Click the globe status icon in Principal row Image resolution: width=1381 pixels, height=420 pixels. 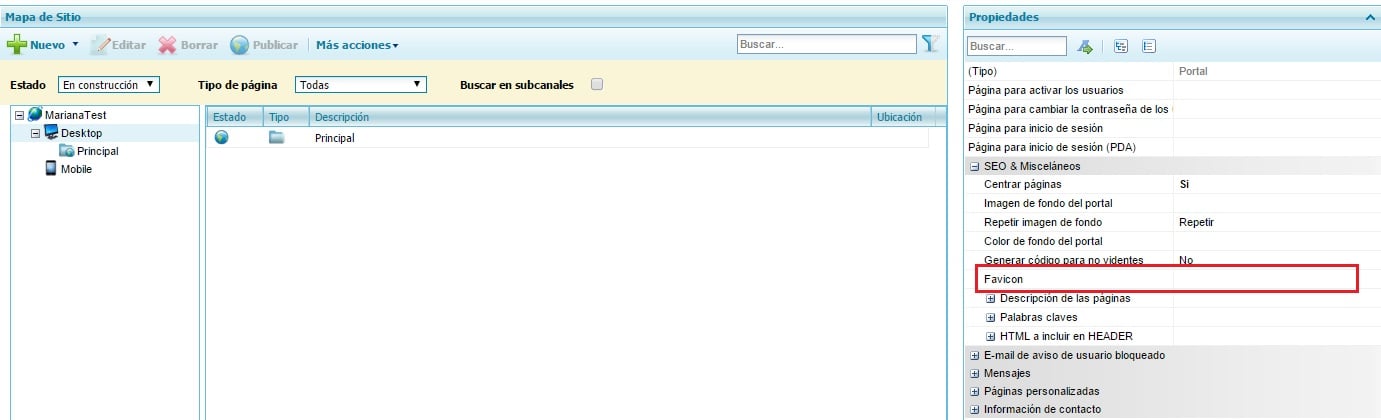[221, 138]
